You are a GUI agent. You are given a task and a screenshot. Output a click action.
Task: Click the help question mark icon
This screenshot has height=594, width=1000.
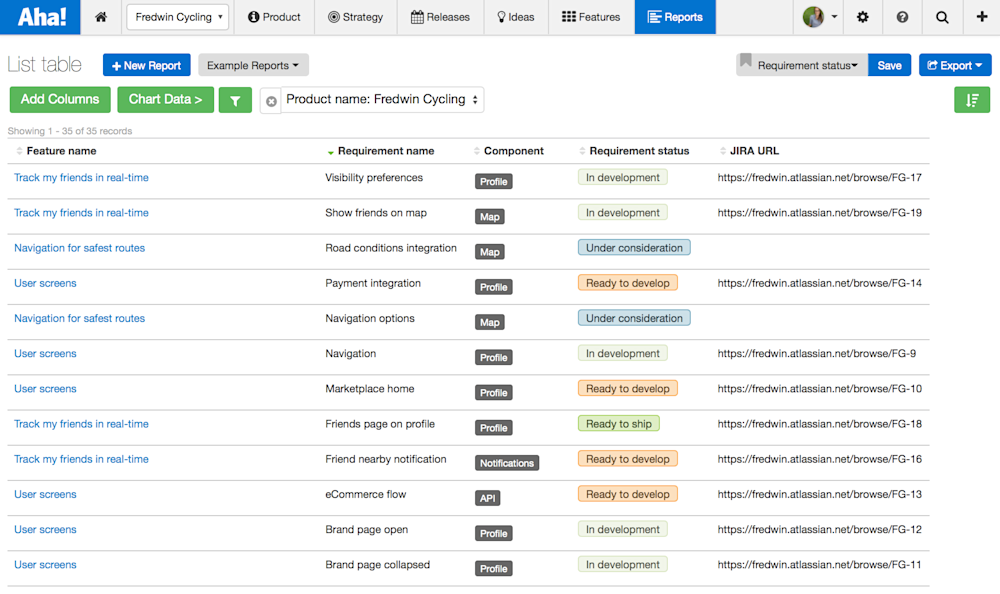pyautogui.click(x=903, y=17)
